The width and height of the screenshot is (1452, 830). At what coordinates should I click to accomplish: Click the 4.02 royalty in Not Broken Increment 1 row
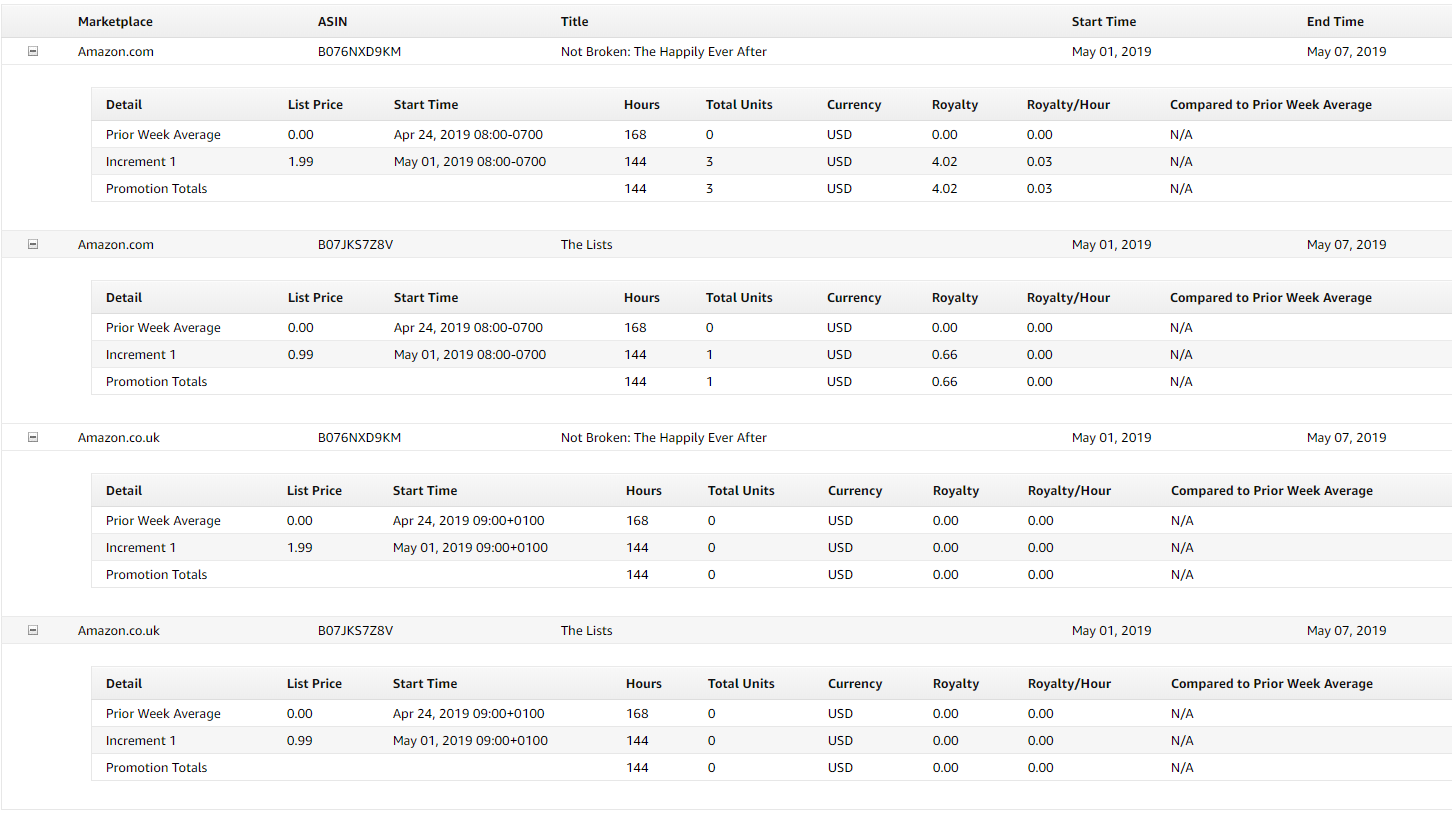click(x=944, y=161)
